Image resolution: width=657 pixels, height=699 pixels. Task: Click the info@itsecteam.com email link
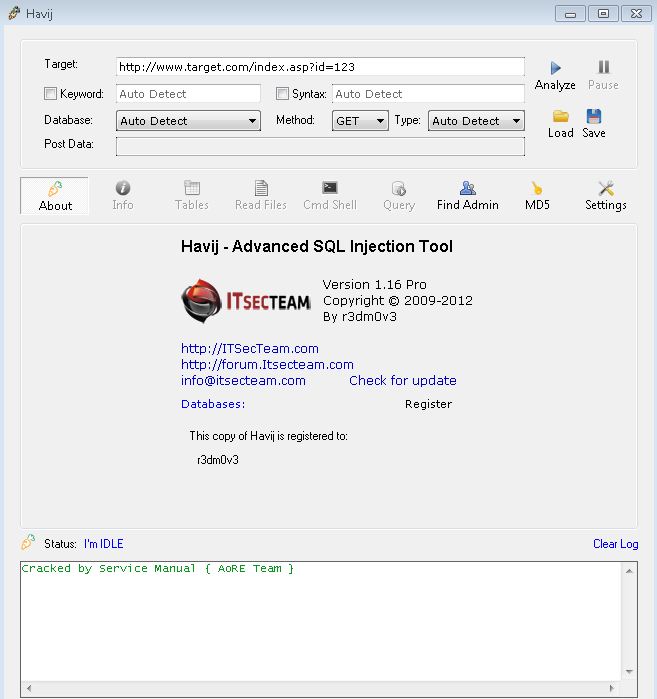(x=243, y=381)
